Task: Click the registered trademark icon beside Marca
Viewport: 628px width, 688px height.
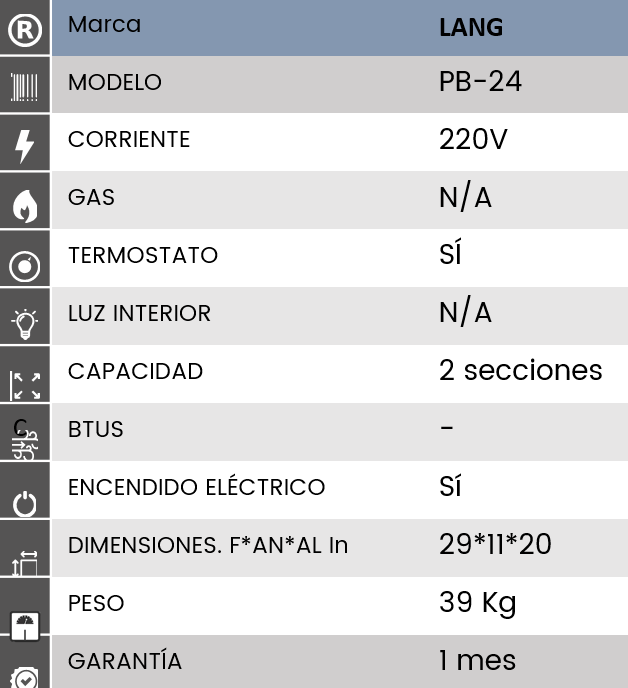Action: (x=25, y=30)
